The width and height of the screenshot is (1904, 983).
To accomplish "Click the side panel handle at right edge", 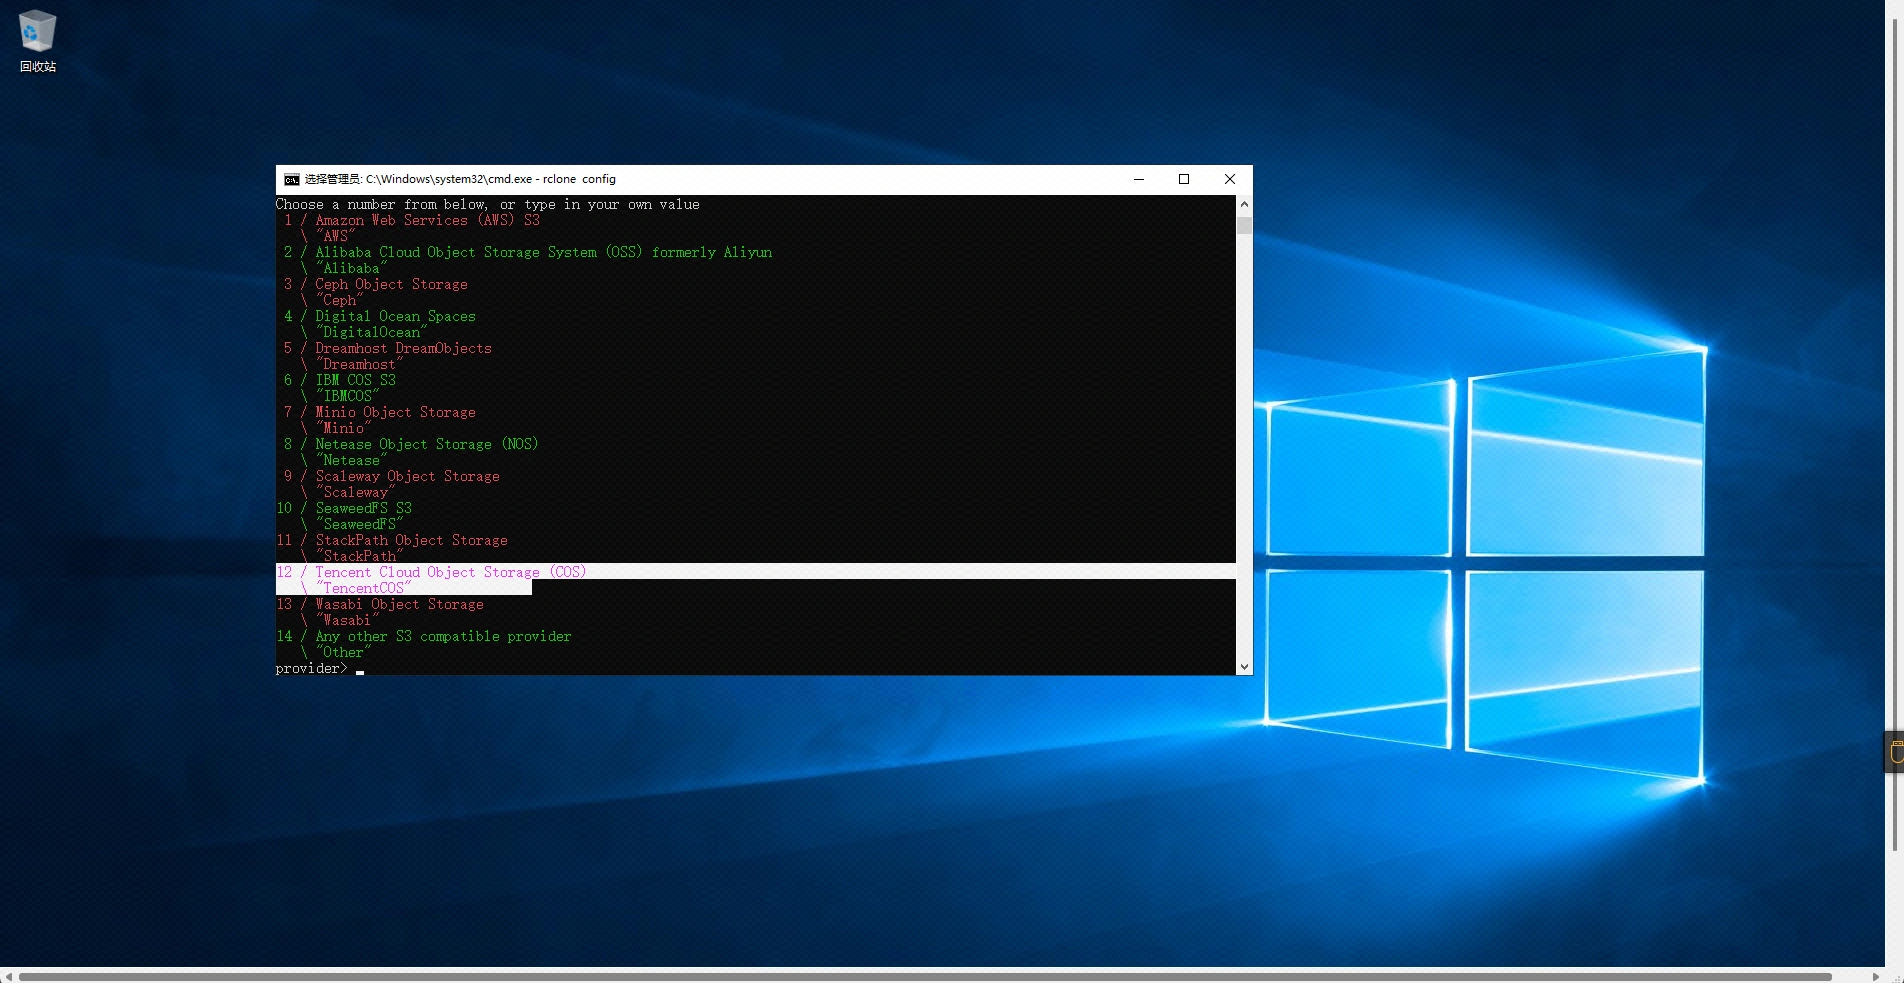I will tap(1894, 752).
